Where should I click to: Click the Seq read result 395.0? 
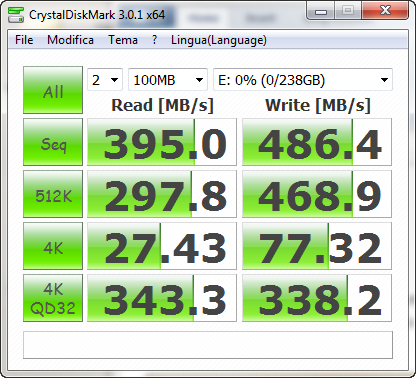click(162, 142)
